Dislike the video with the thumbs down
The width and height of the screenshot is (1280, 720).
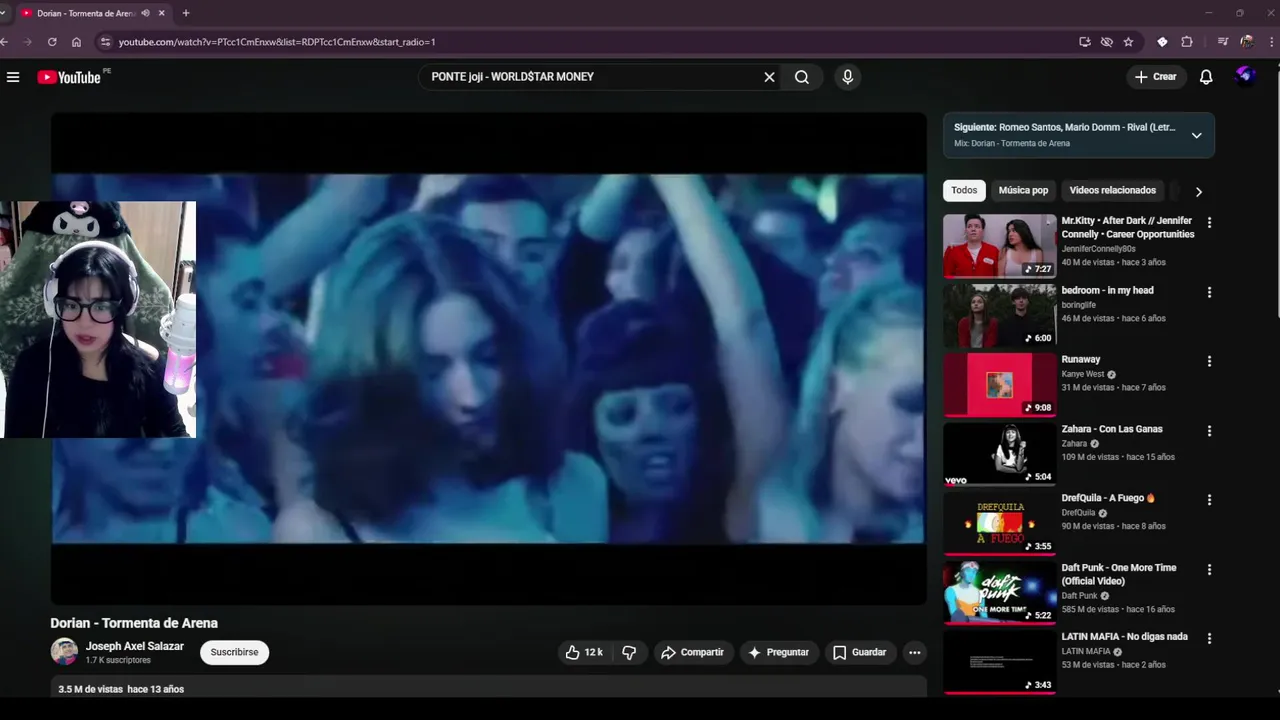629,652
